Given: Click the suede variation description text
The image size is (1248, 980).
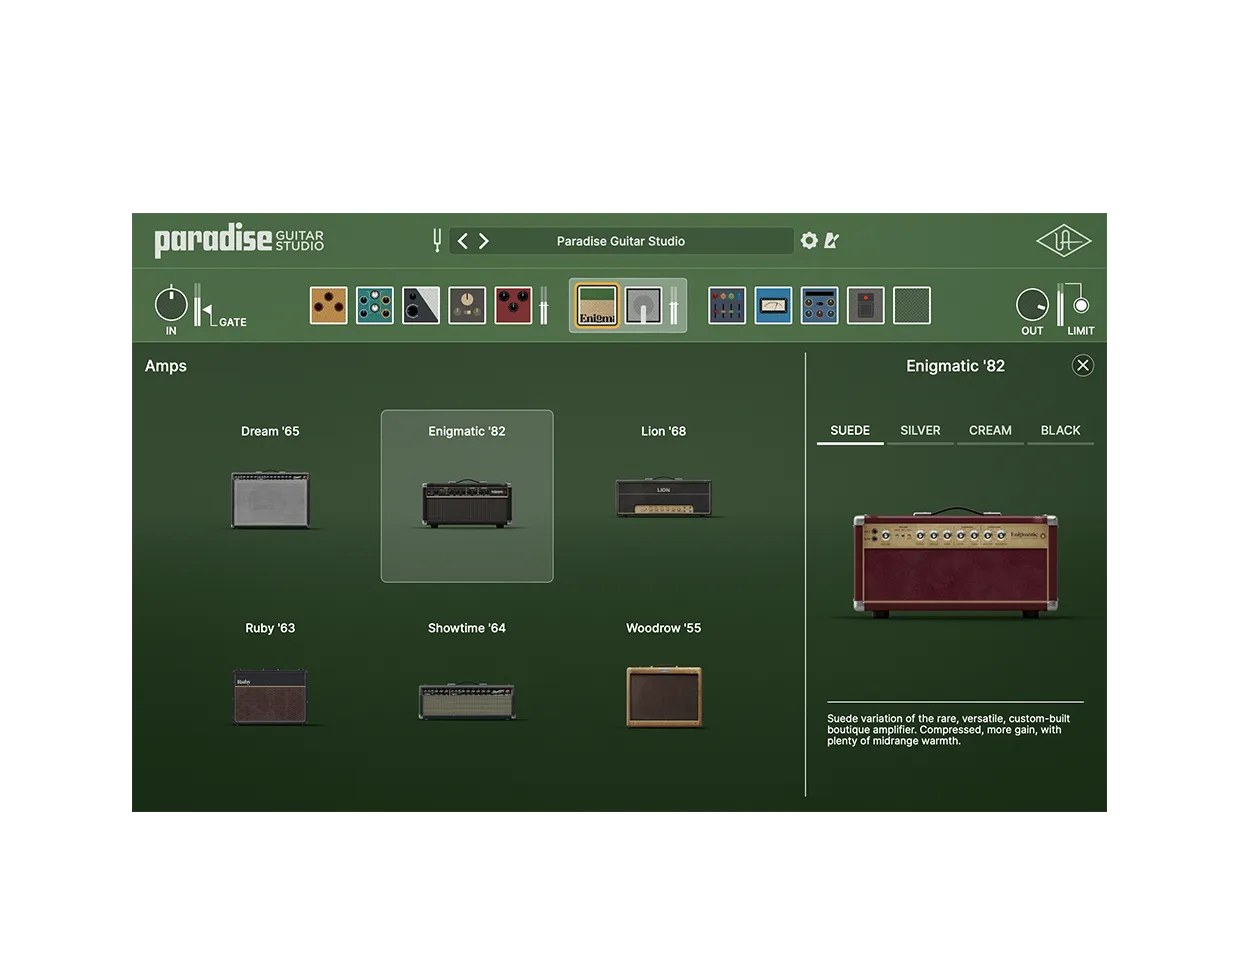Looking at the screenshot, I should point(948,730).
